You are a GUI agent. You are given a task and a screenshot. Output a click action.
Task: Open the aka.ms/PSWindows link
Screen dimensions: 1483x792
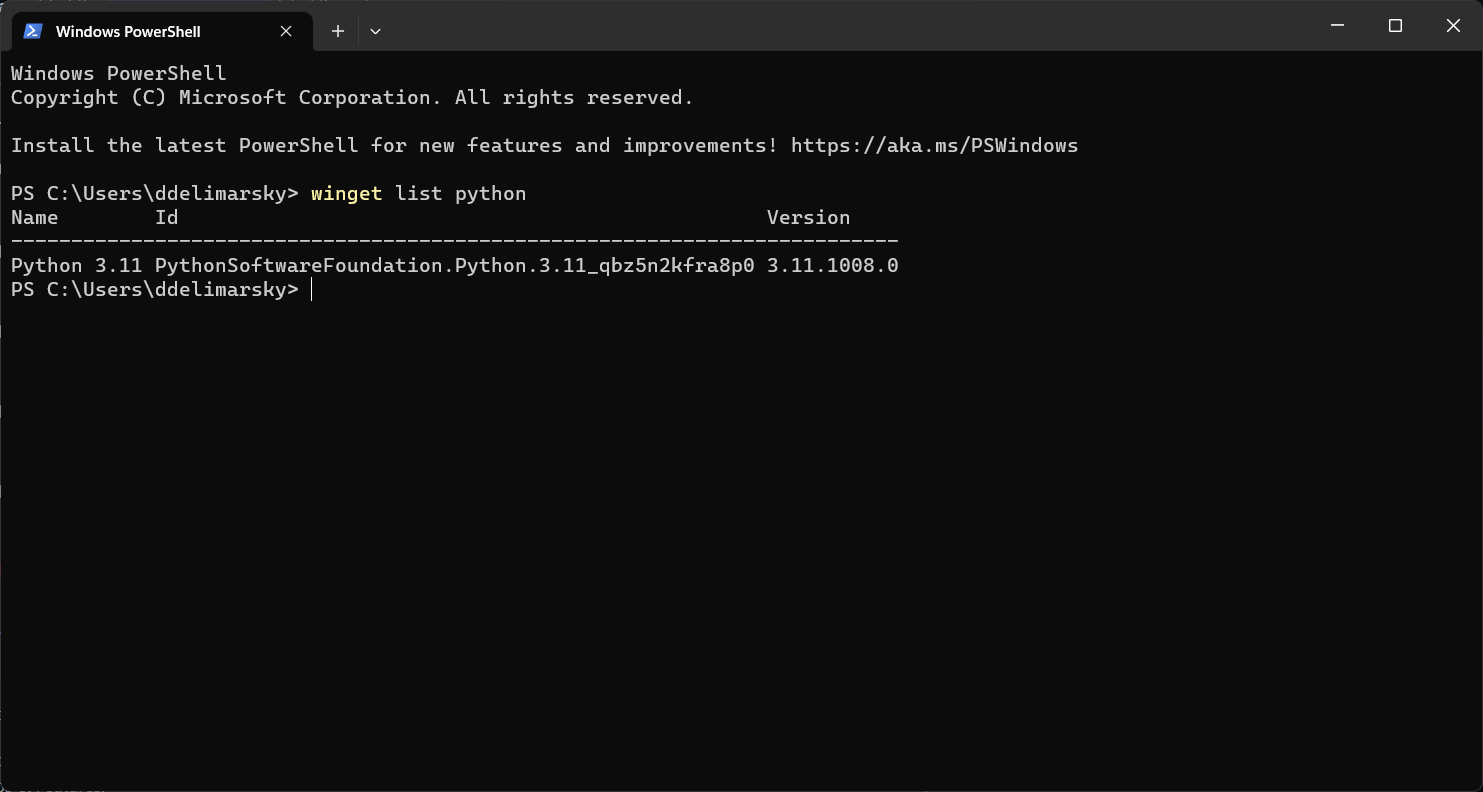(935, 145)
